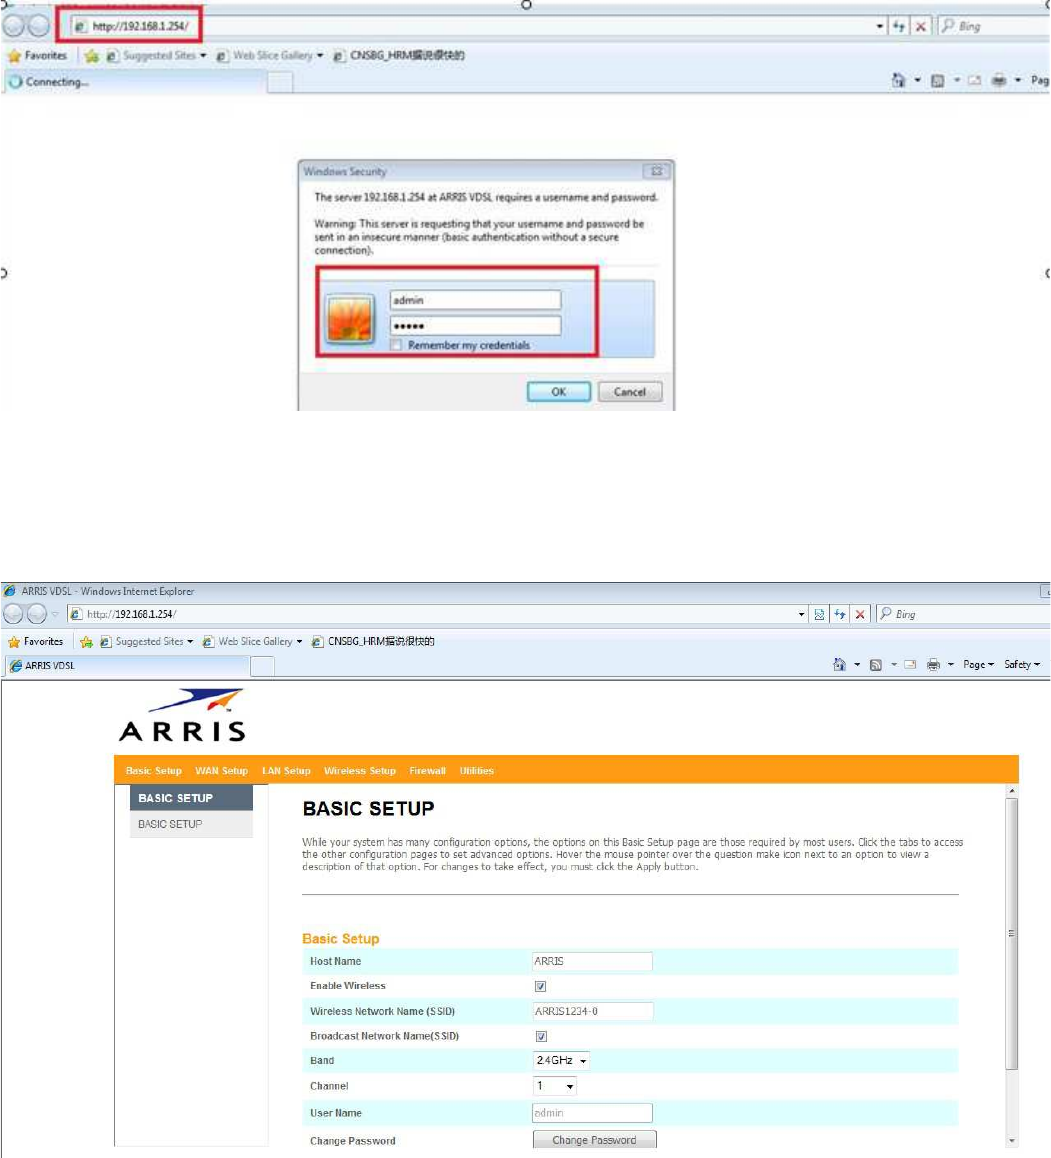This screenshot has height=1158, width=1051.
Task: Open address history dropdown in lower browser
Action: pyautogui.click(x=801, y=614)
